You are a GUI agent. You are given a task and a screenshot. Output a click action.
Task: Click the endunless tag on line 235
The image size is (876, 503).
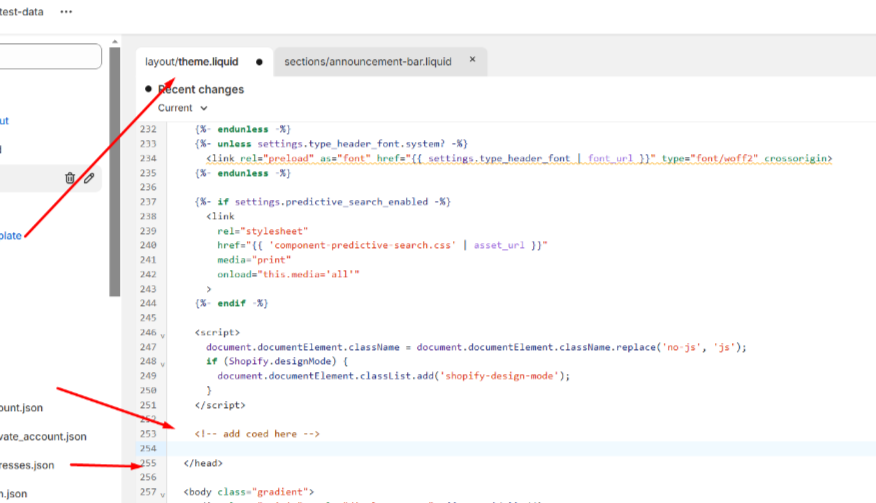pos(242,173)
